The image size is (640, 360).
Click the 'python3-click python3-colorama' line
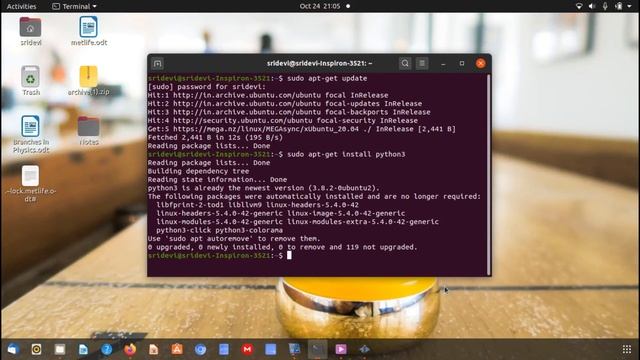(x=220, y=230)
